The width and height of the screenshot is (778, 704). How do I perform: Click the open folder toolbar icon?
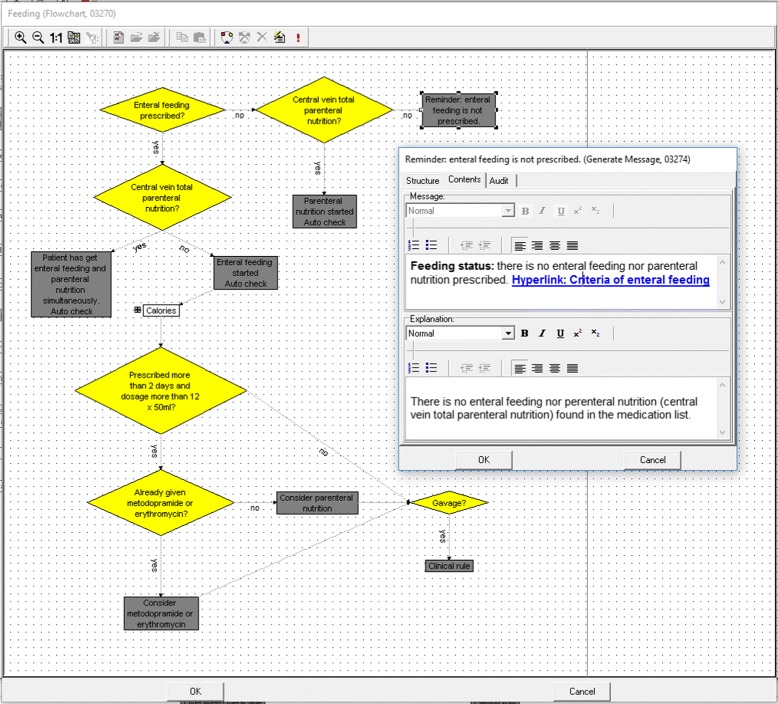tap(136, 37)
